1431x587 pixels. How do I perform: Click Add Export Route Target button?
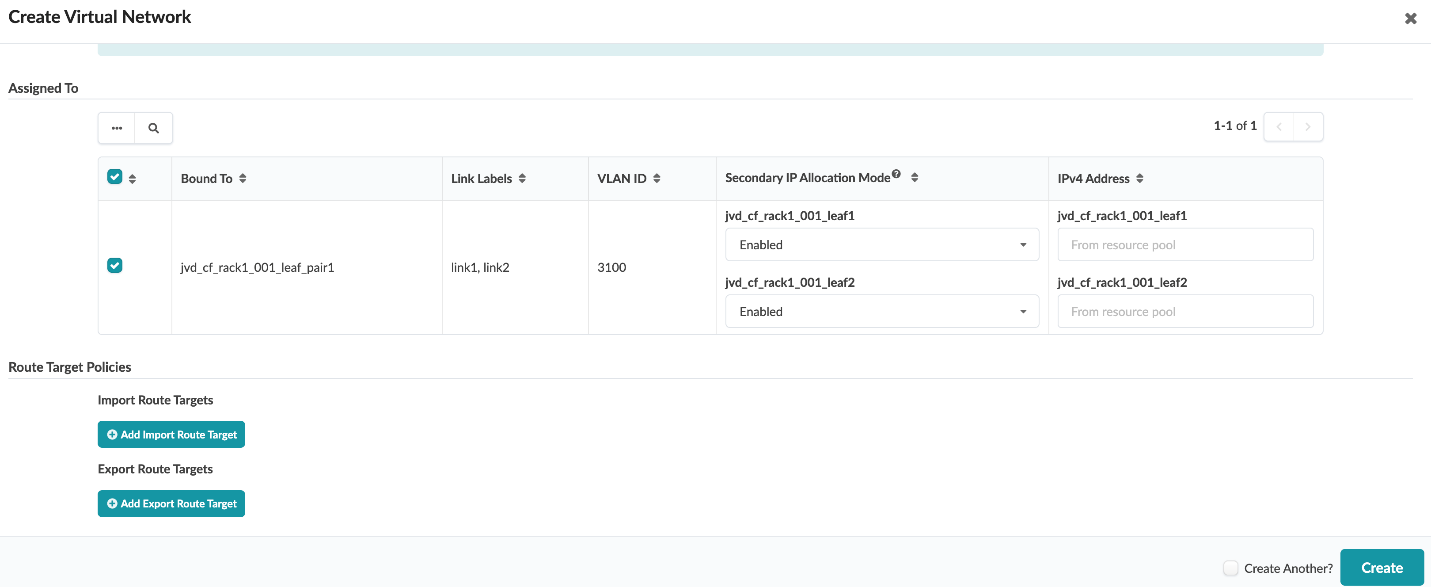171,504
